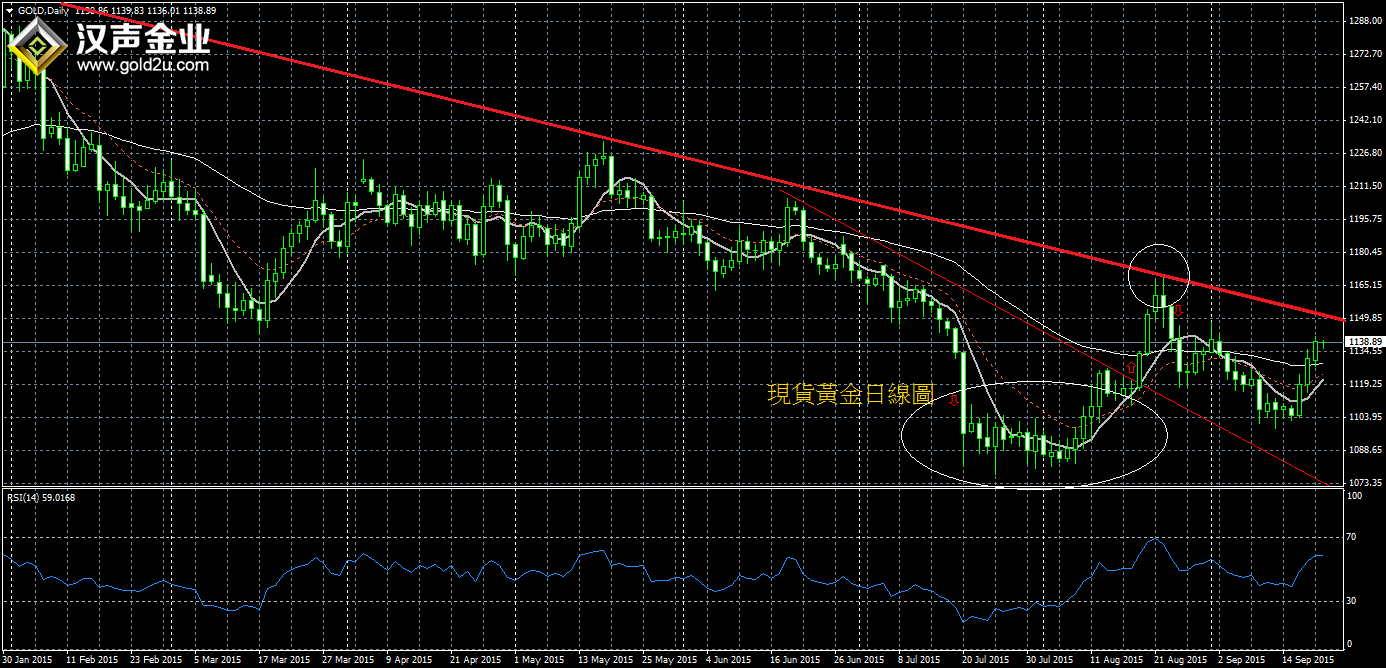Select the red down arrow near 20 Jul 2015

955,400
